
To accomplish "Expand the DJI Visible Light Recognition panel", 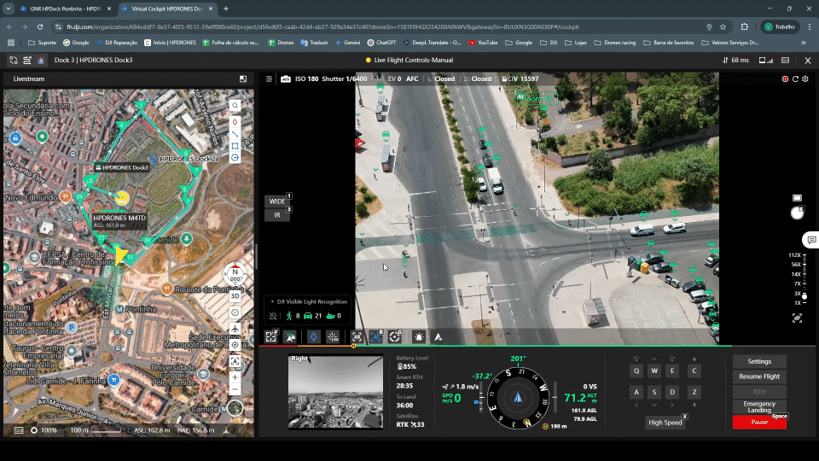I will pyautogui.click(x=272, y=301).
